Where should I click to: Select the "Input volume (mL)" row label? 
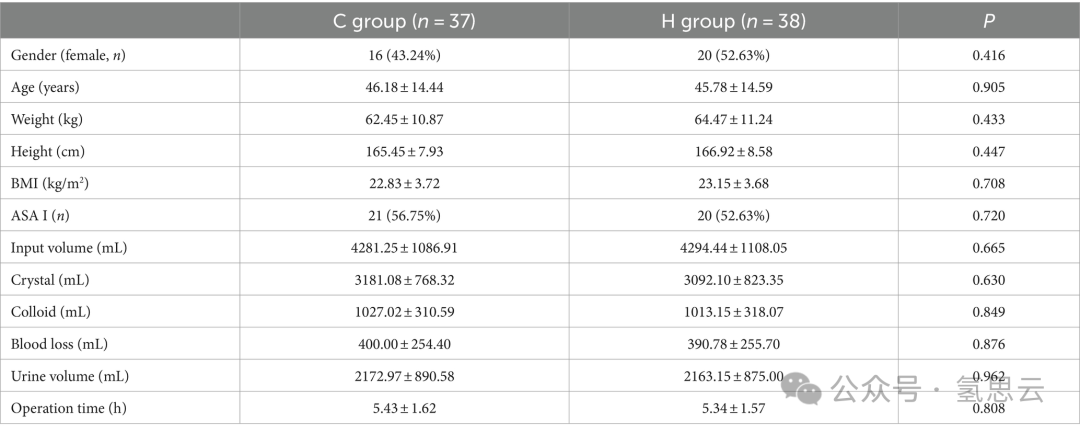point(67,247)
